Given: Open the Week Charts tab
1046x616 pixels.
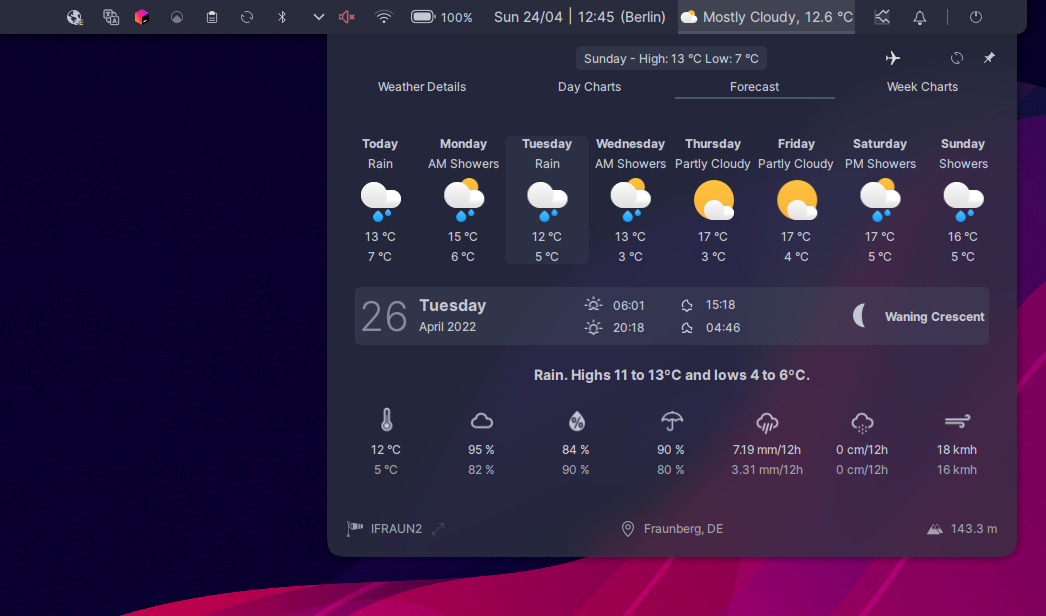Looking at the screenshot, I should pyautogui.click(x=922, y=87).
